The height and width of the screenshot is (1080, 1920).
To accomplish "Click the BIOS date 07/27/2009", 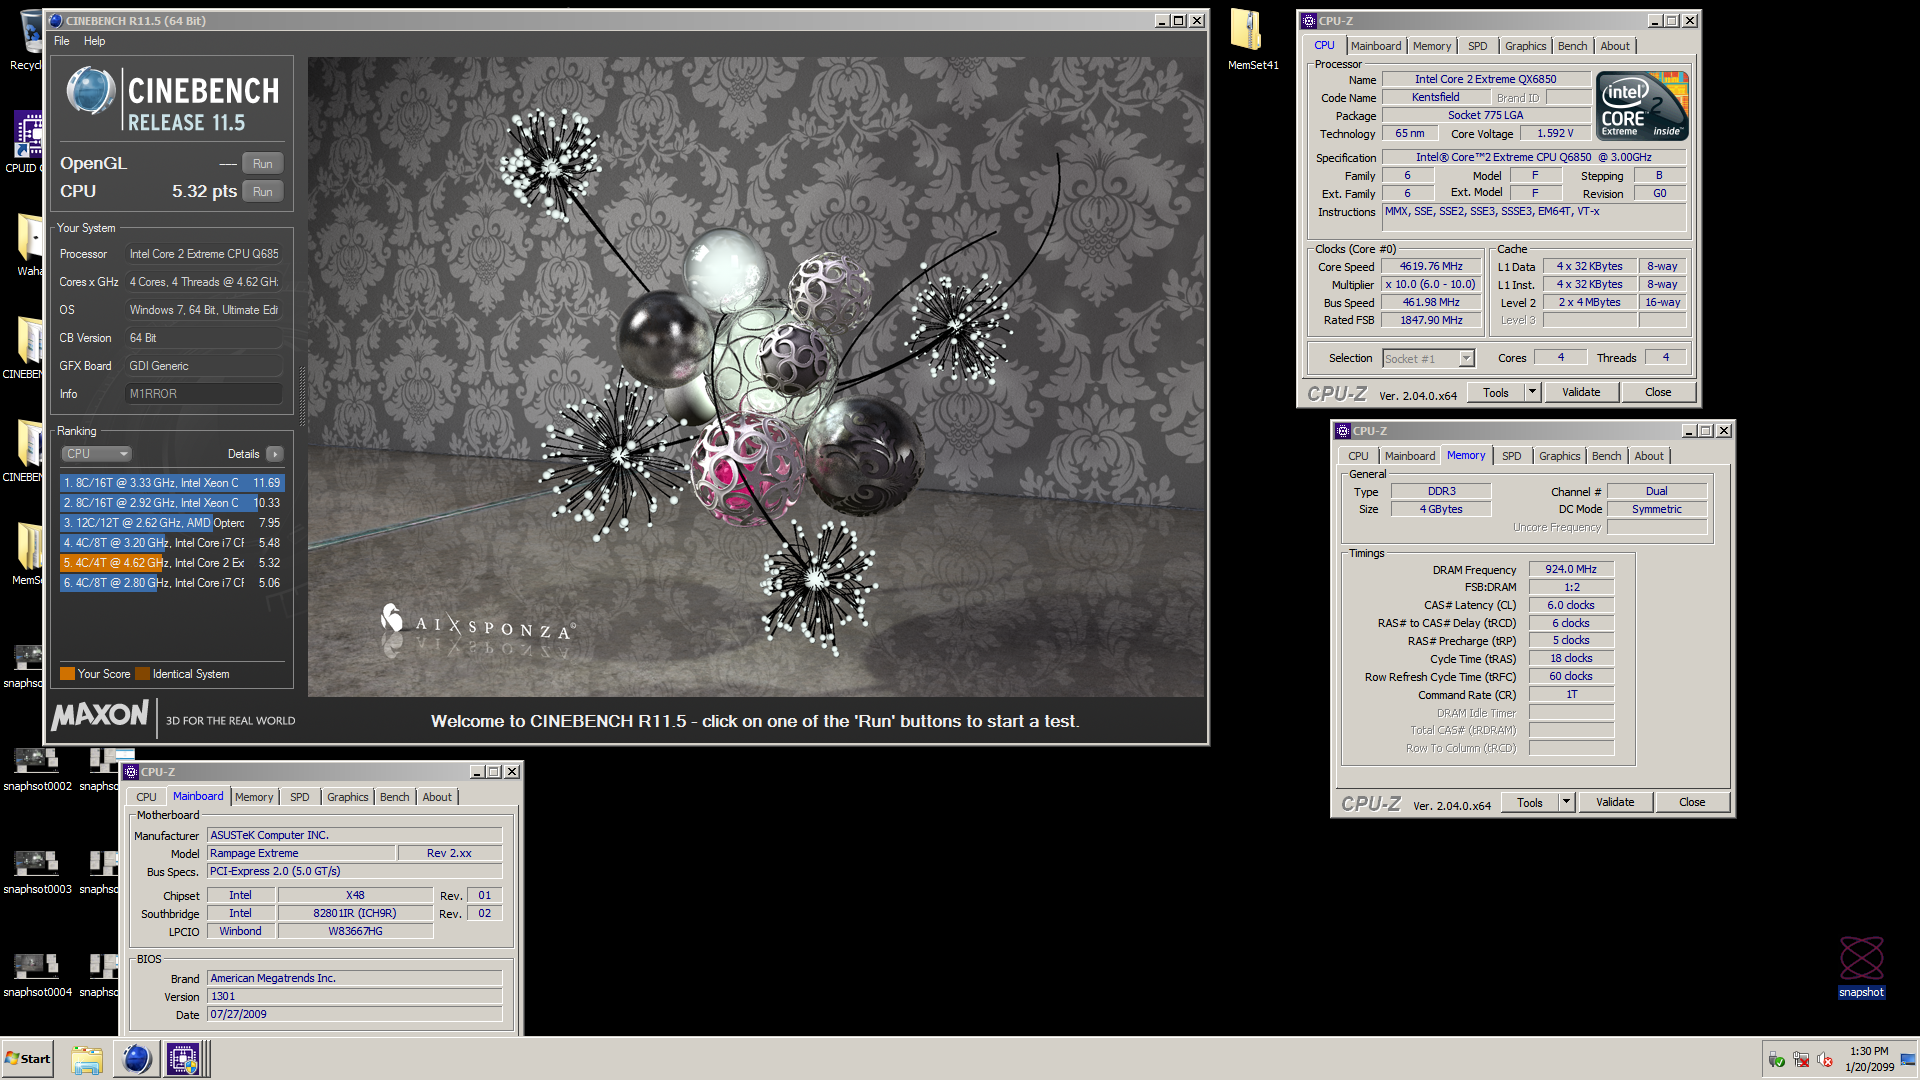I will tap(355, 1015).
